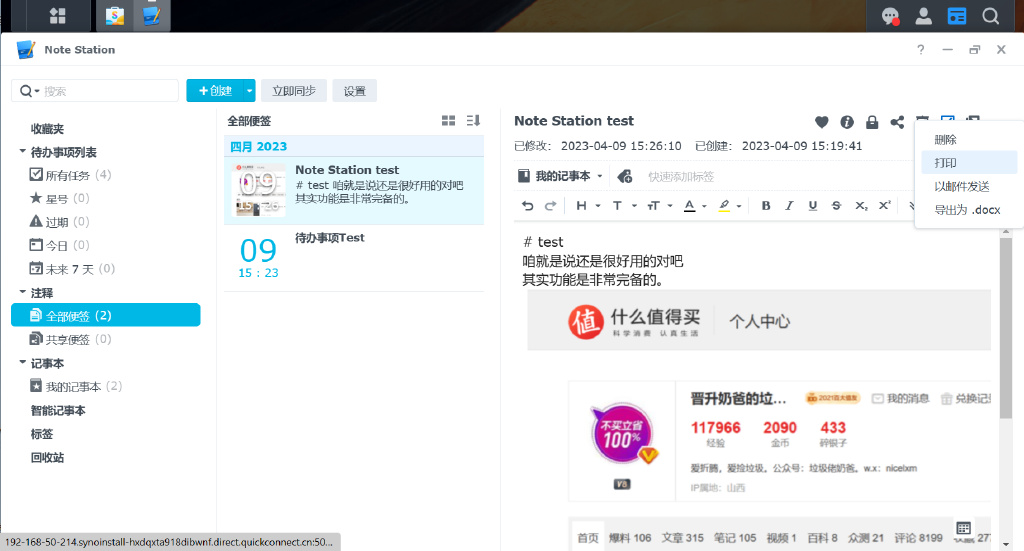1024x551 pixels.
Task: Toggle subscript formatting
Action: tap(861, 206)
